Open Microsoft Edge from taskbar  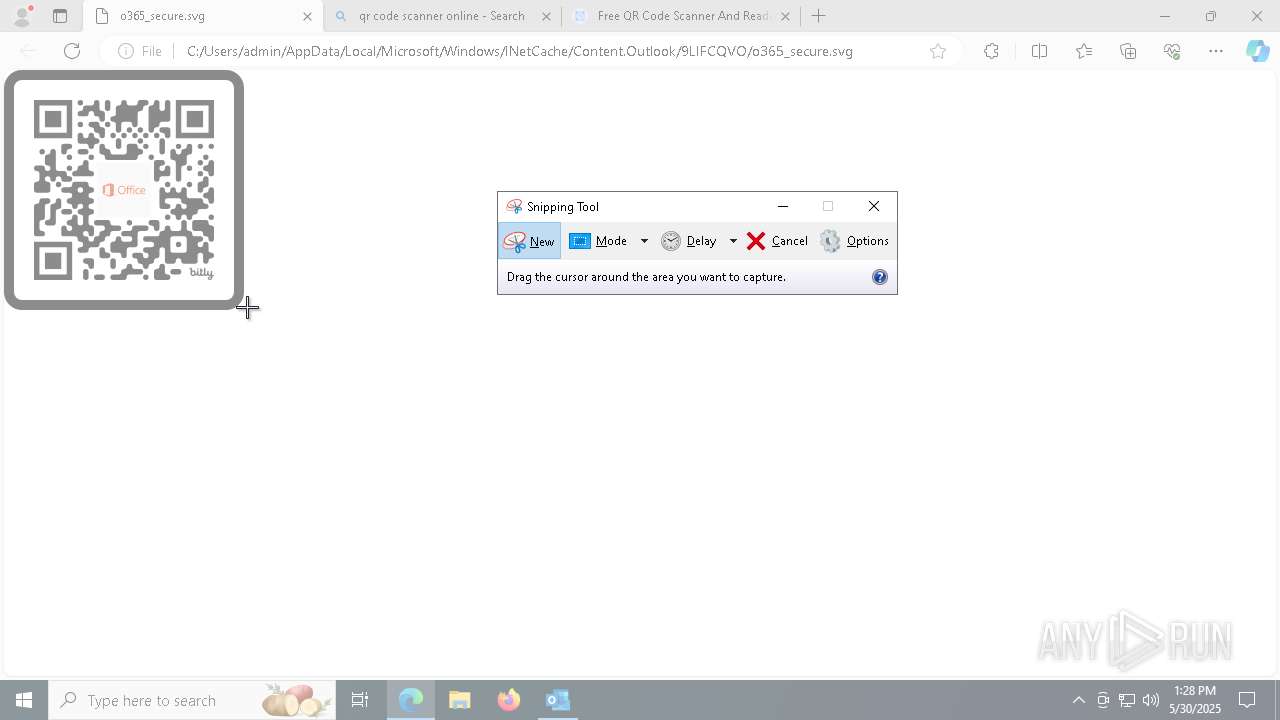click(x=411, y=700)
